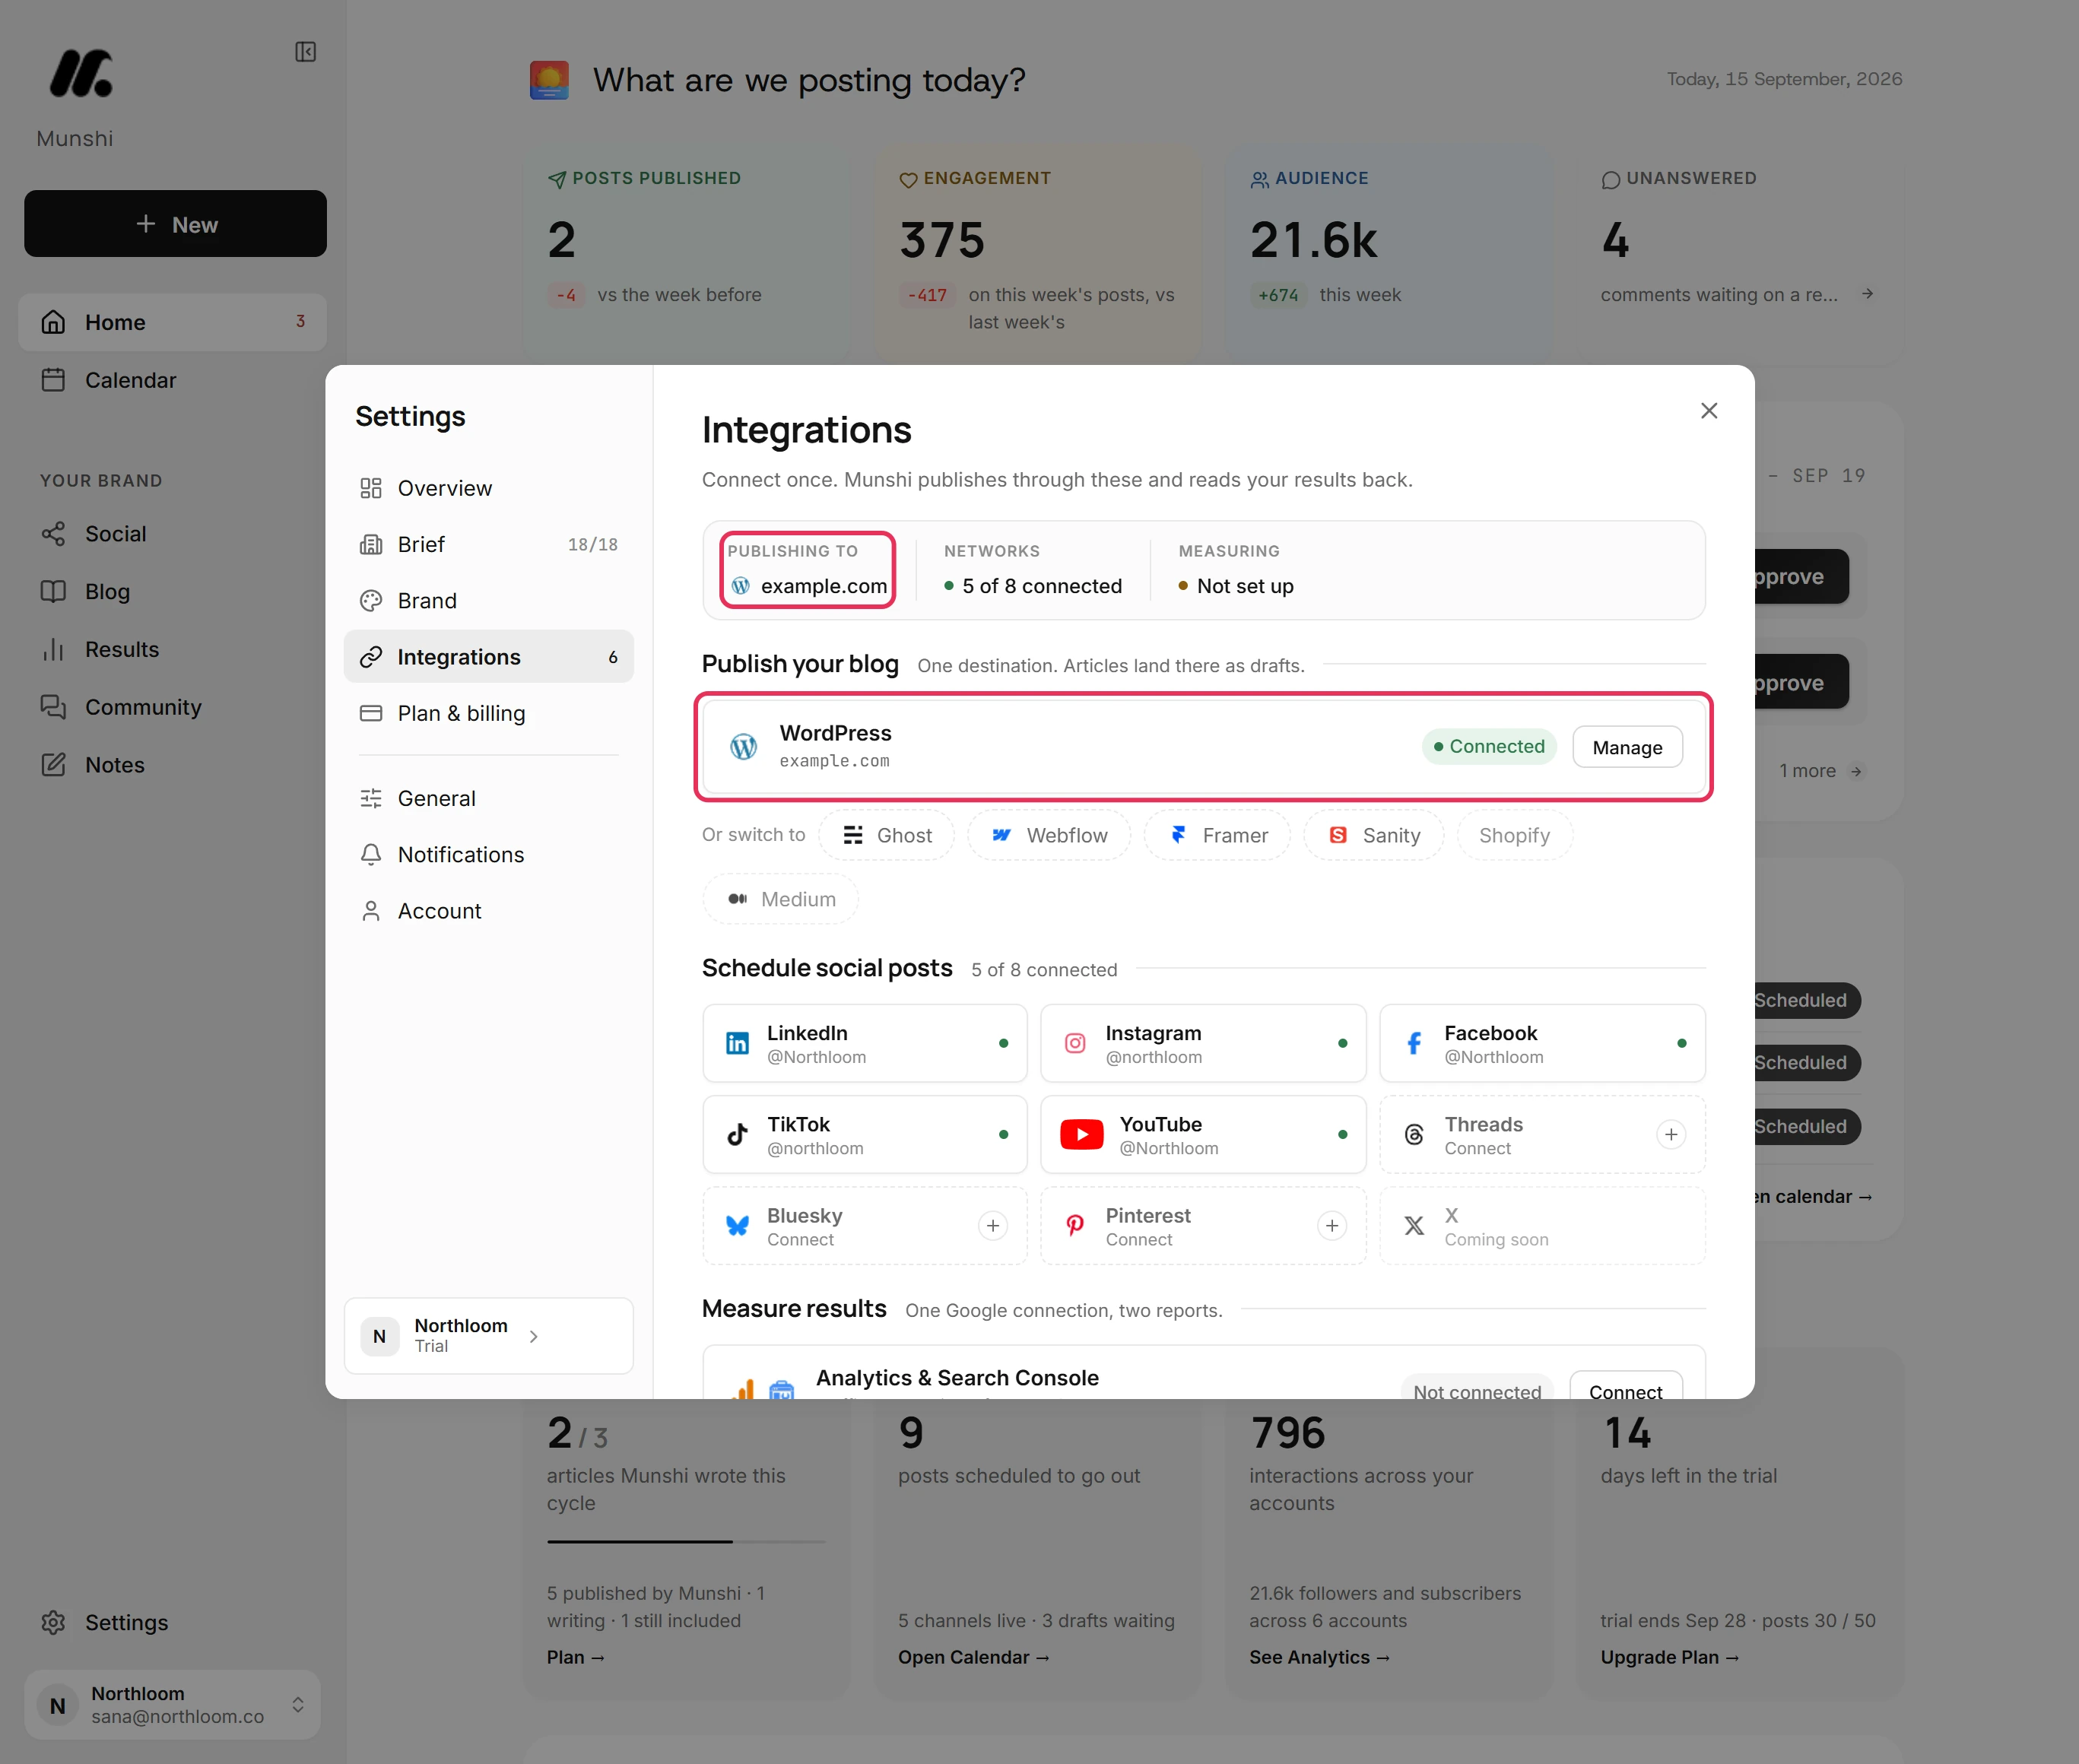Close the Settings dialog
This screenshot has width=2079, height=1764.
[x=1709, y=411]
